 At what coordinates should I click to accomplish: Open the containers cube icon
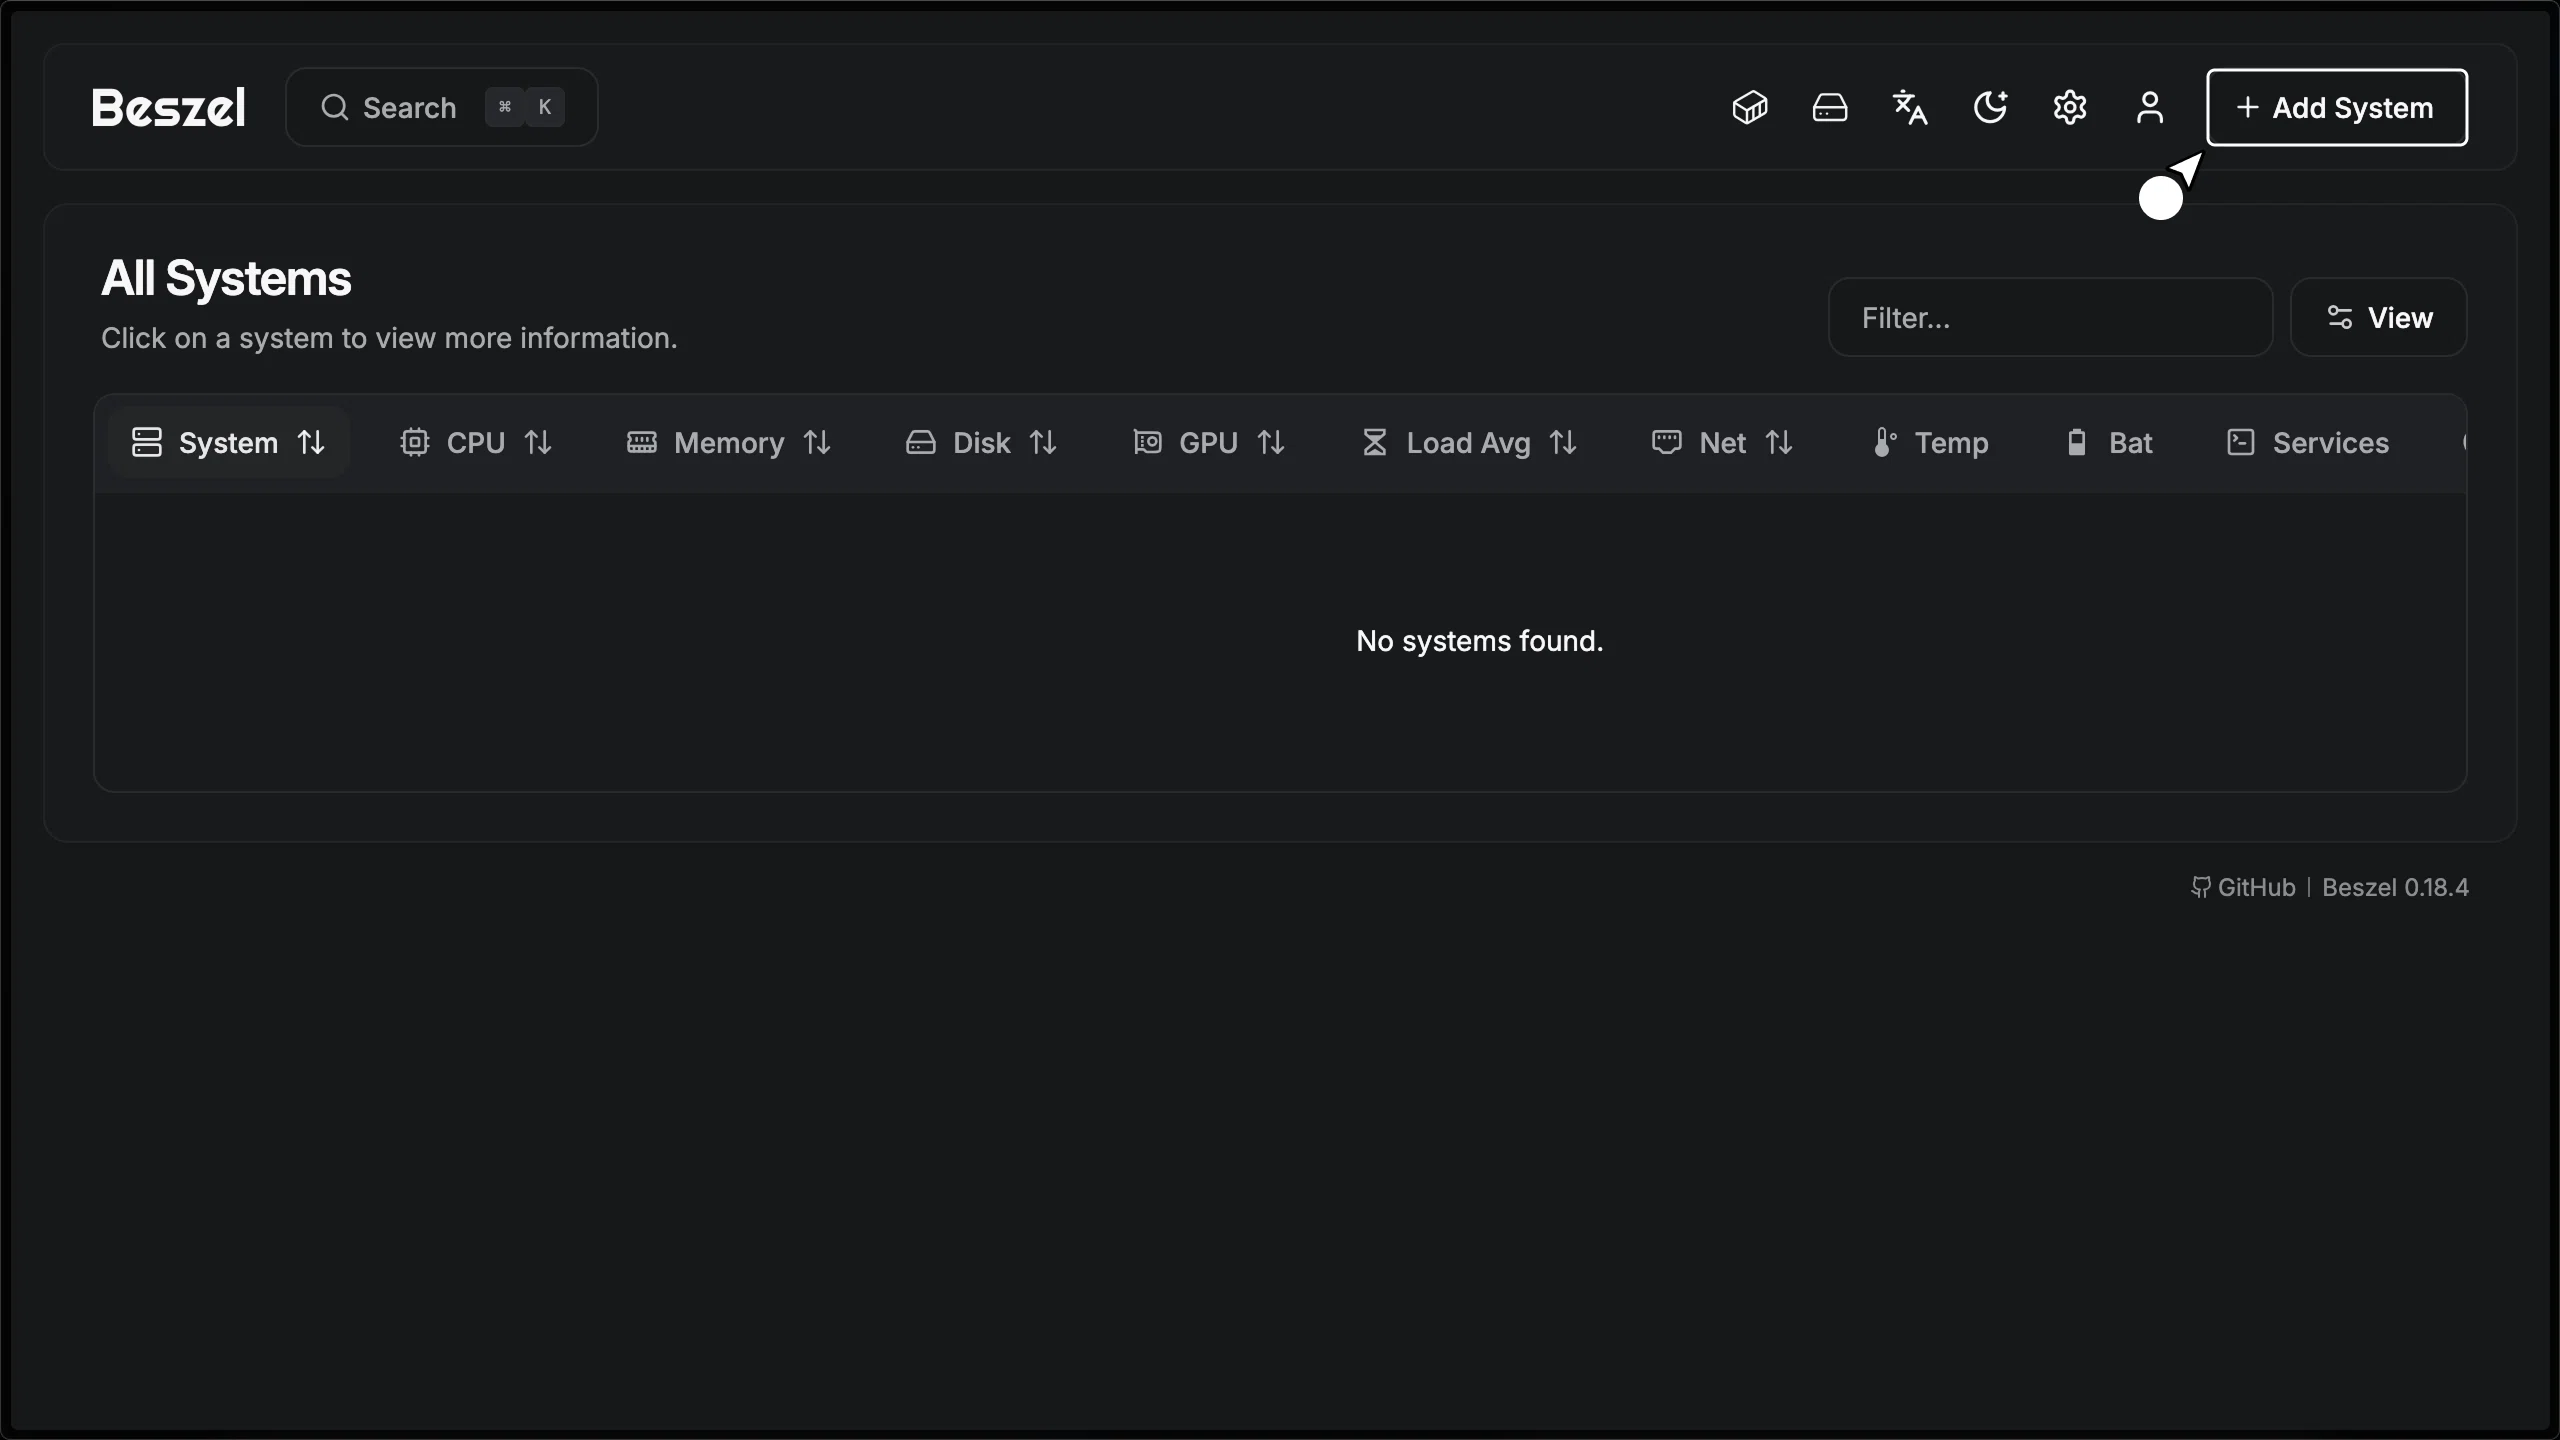[1750, 107]
